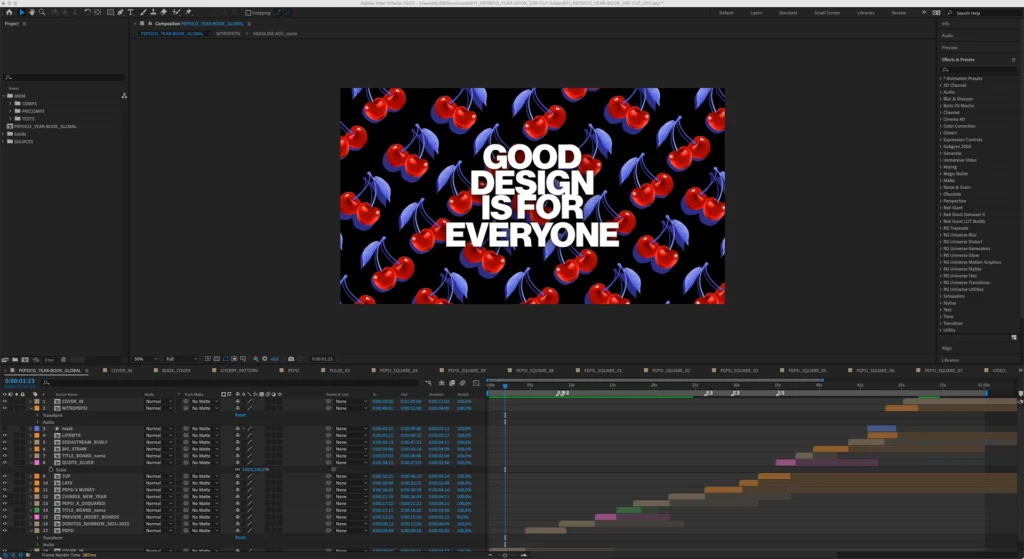Select the Rotation tool

87,12
